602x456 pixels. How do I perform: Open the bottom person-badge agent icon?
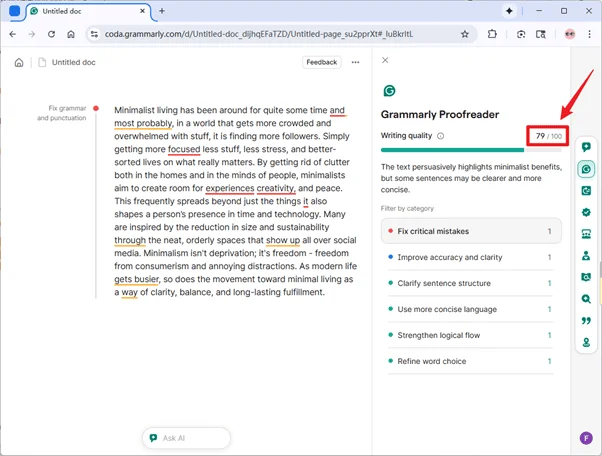pyautogui.click(x=586, y=342)
